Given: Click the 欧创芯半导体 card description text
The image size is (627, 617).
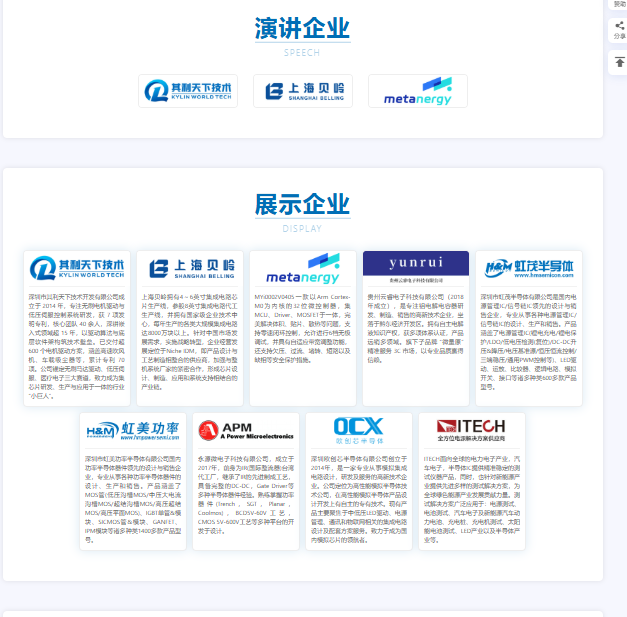Looking at the screenshot, I should point(359,499).
